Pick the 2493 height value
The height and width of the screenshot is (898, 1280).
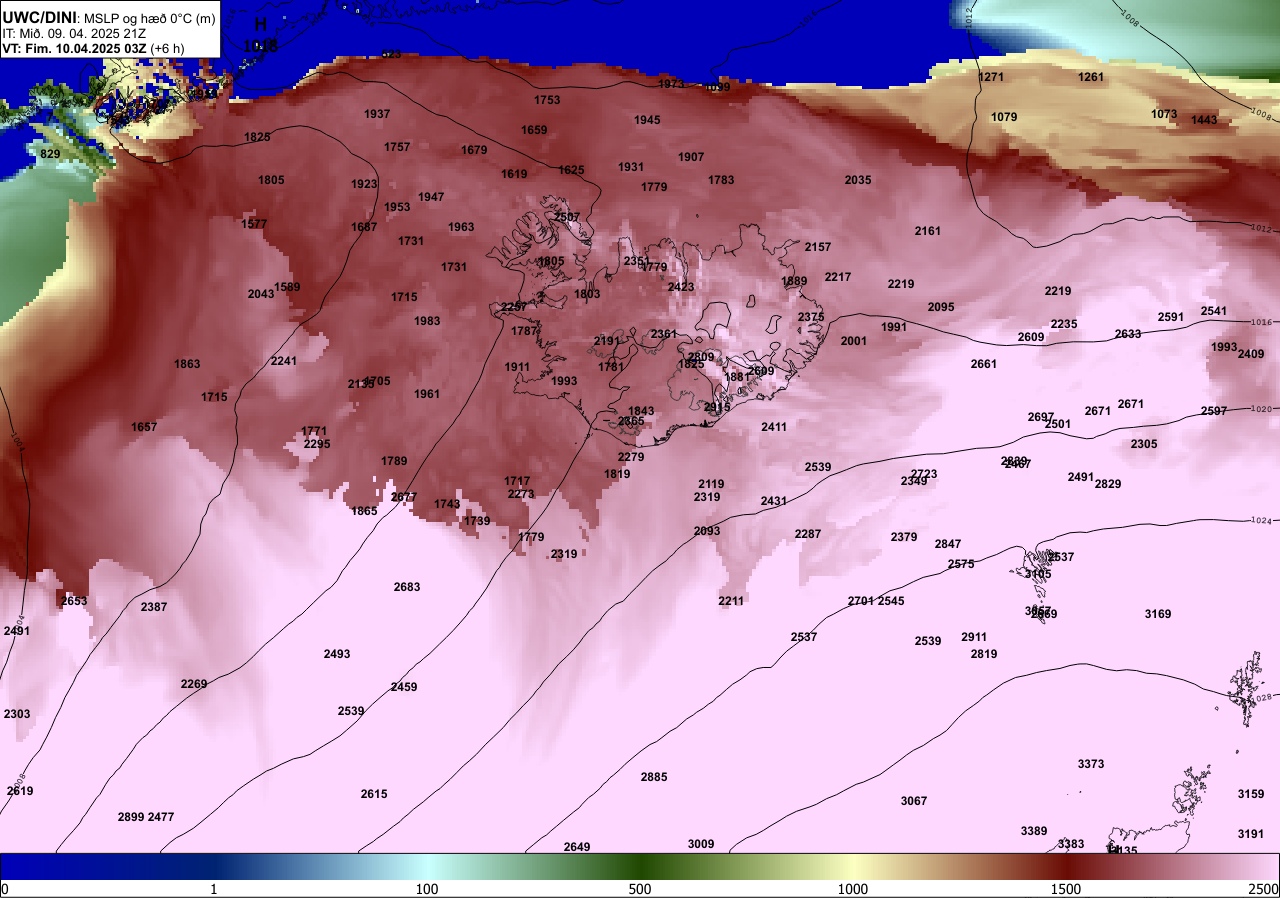[337, 654]
